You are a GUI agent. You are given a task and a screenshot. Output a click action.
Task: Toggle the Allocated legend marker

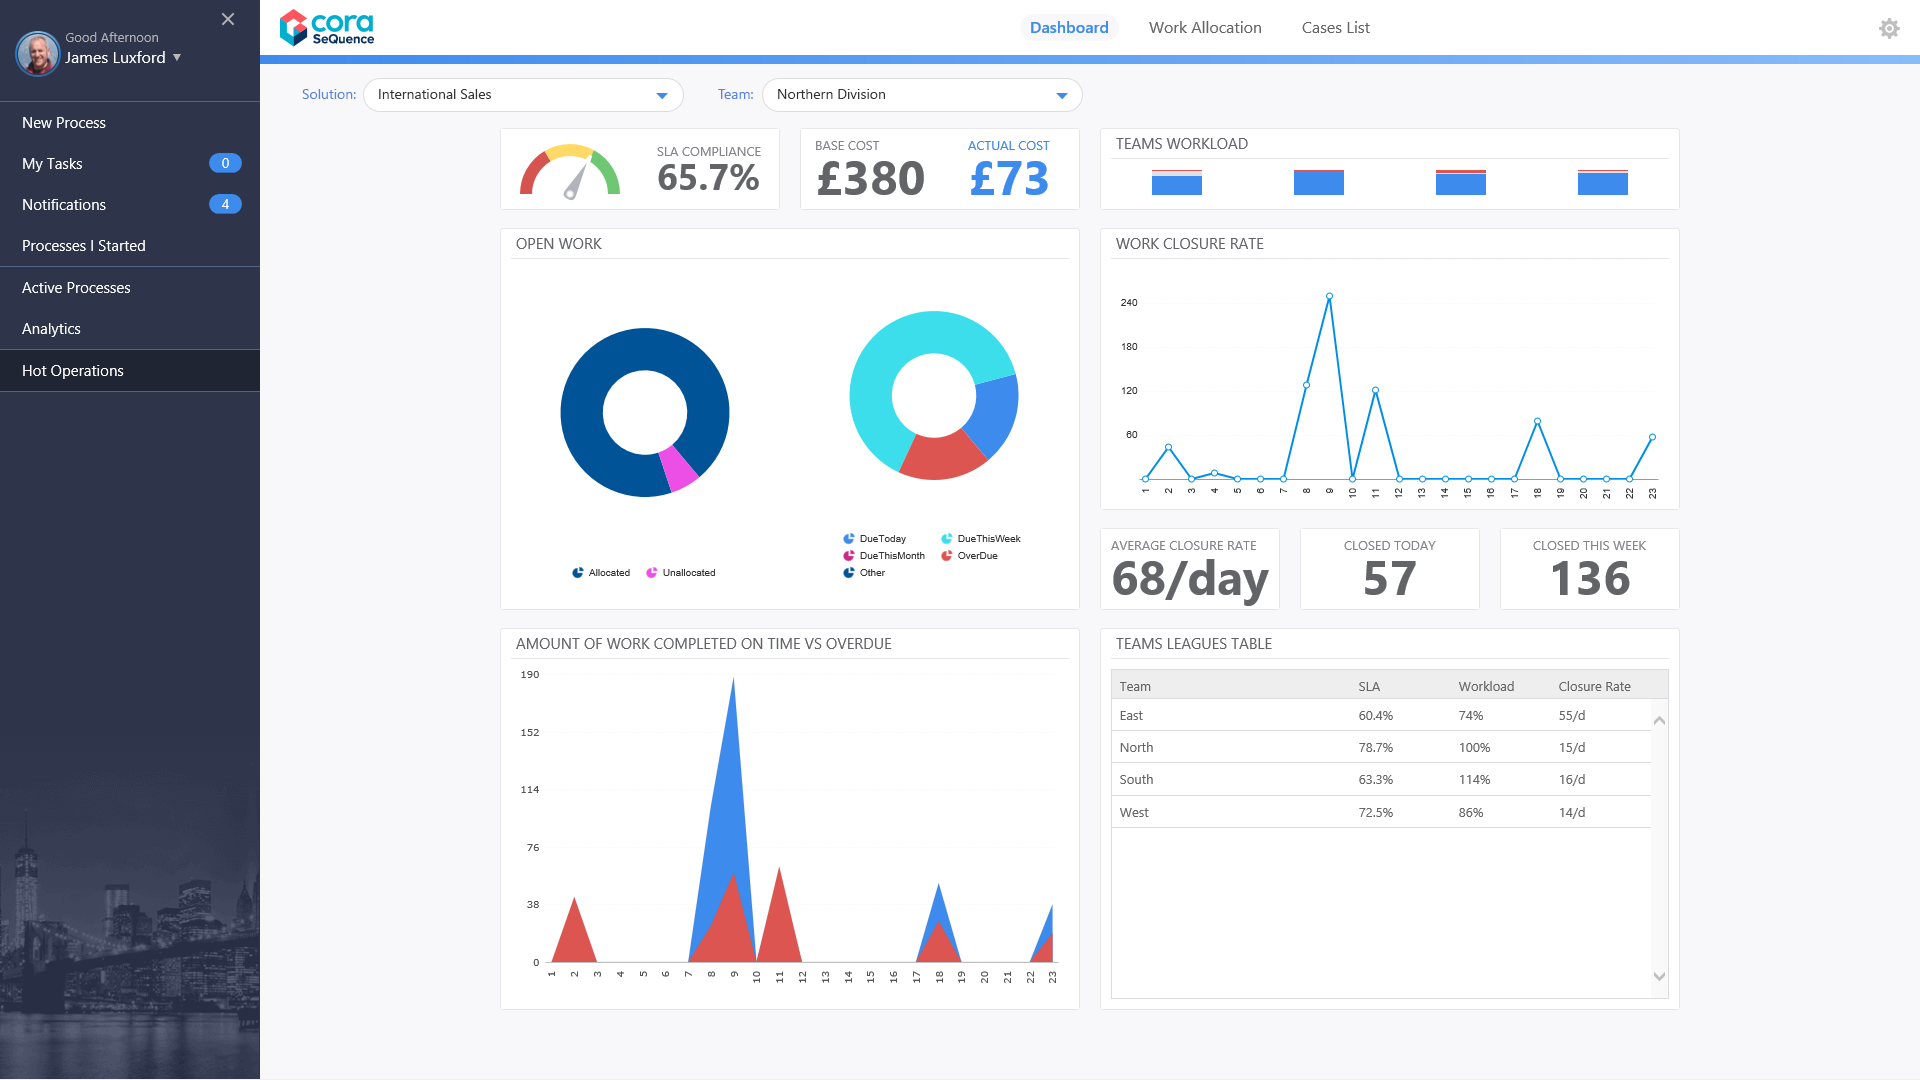(578, 573)
